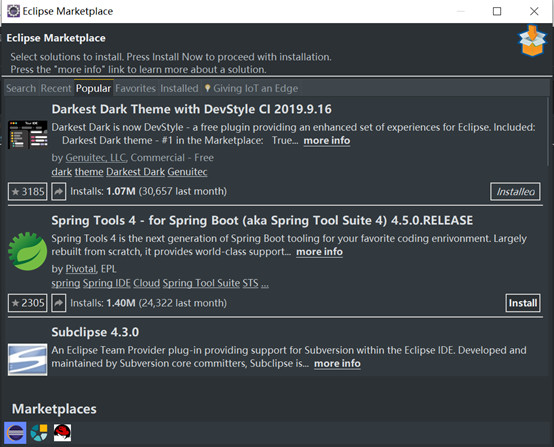Click the Spring Tools 4 title heading

(262, 220)
